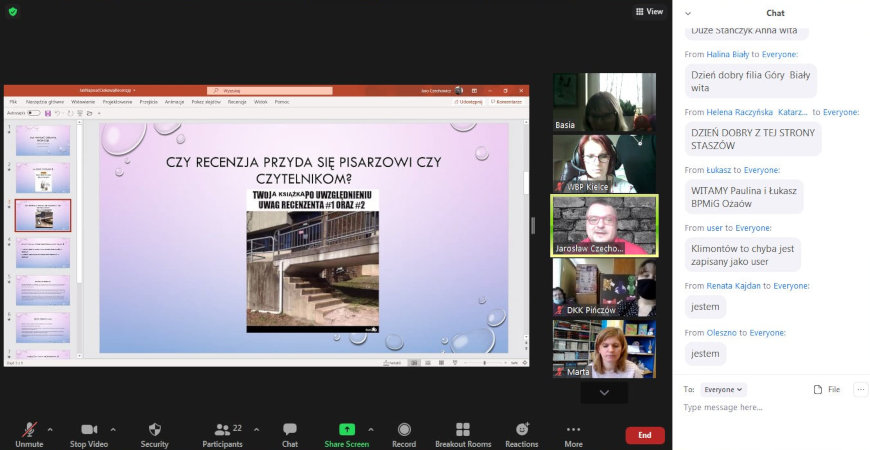This screenshot has height=450, width=870.
Task: Open Reactions menu
Action: 522,434
